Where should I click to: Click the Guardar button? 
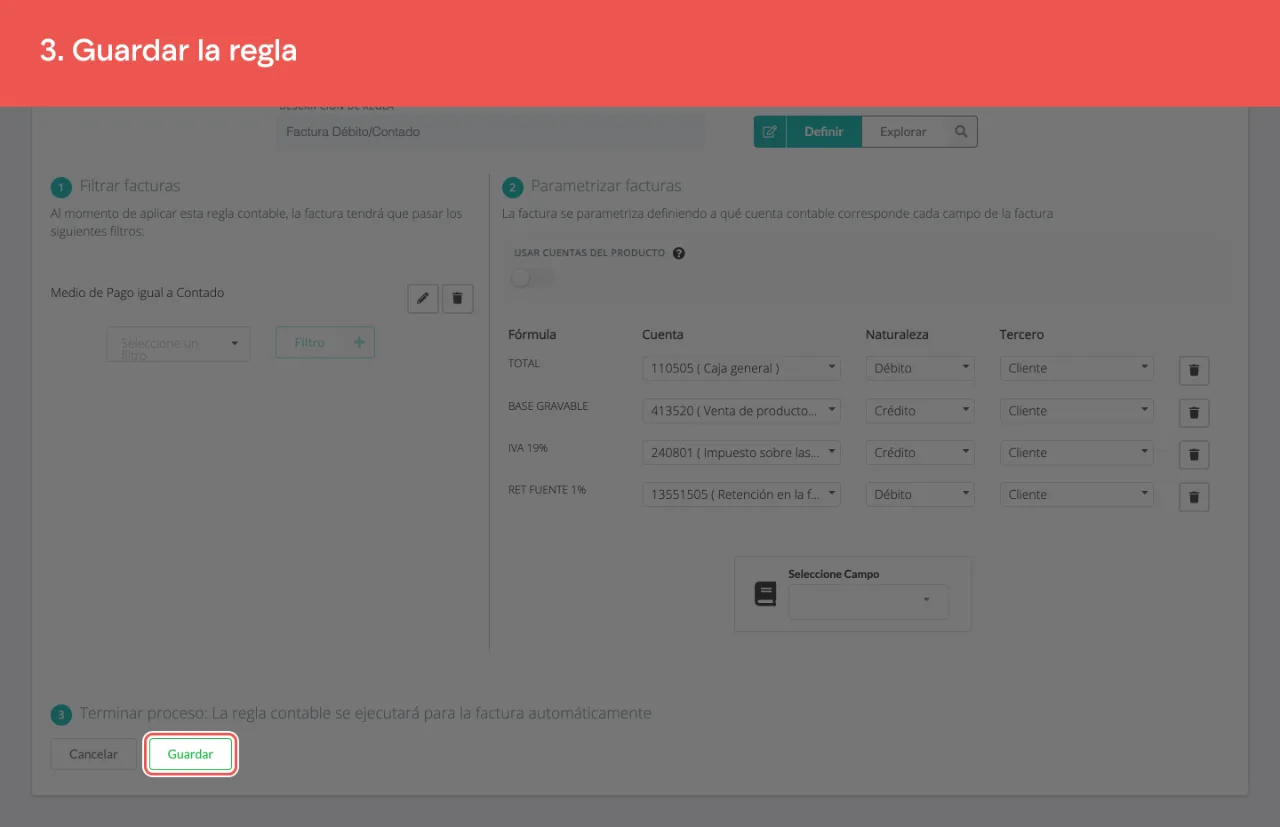tap(190, 754)
